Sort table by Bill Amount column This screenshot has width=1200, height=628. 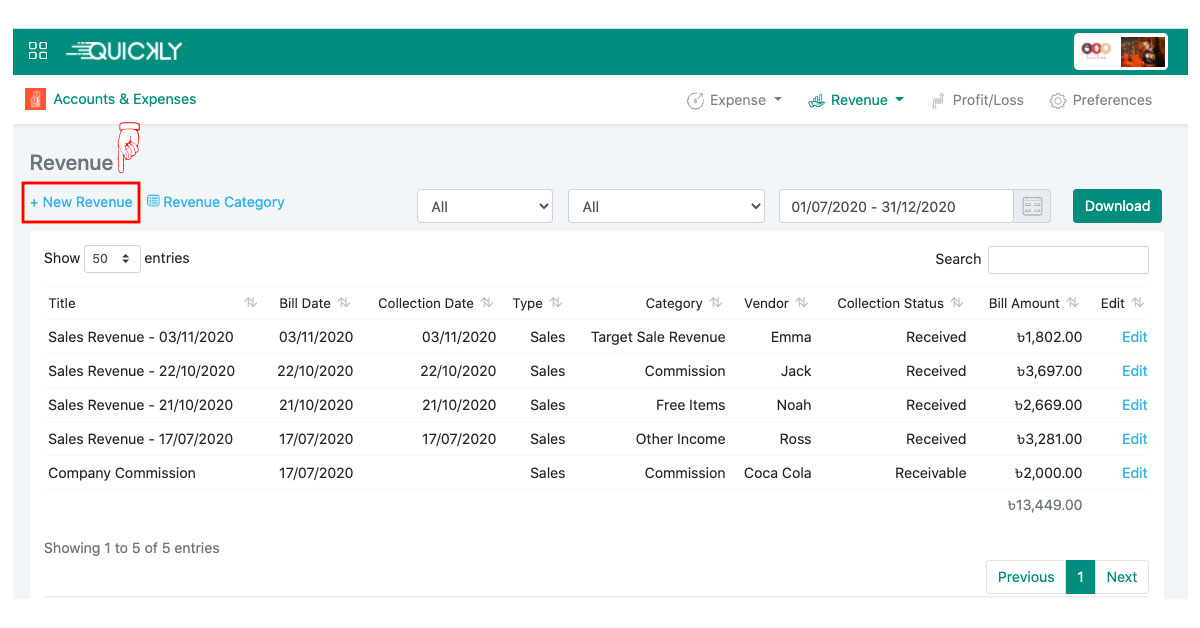[x=1024, y=303]
